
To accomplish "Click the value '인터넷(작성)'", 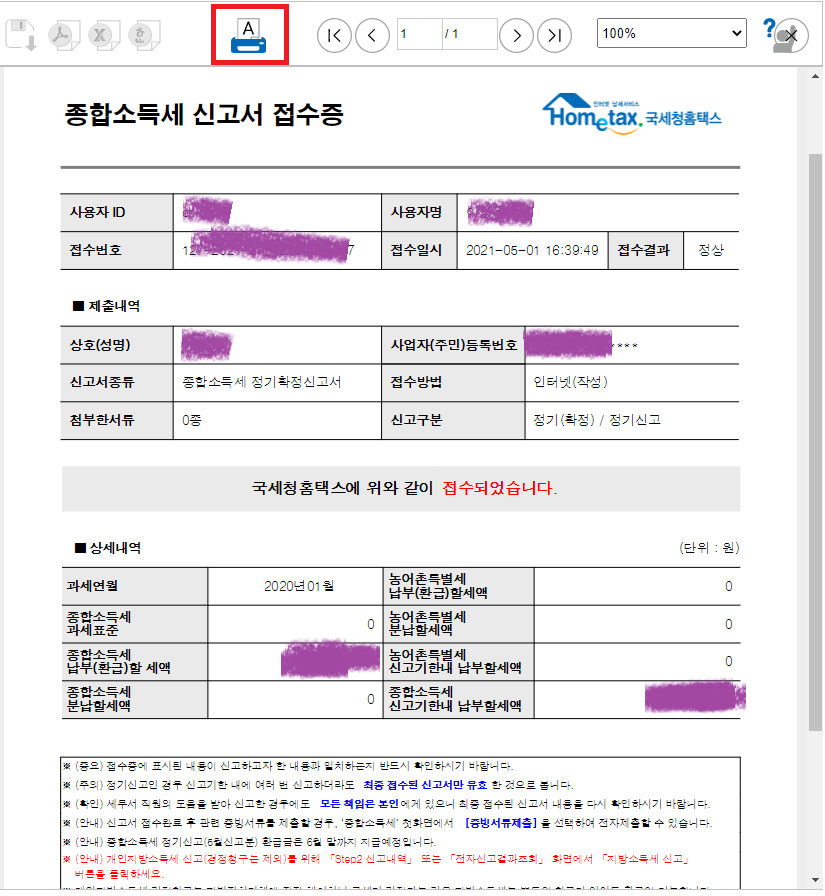I will coord(570,382).
